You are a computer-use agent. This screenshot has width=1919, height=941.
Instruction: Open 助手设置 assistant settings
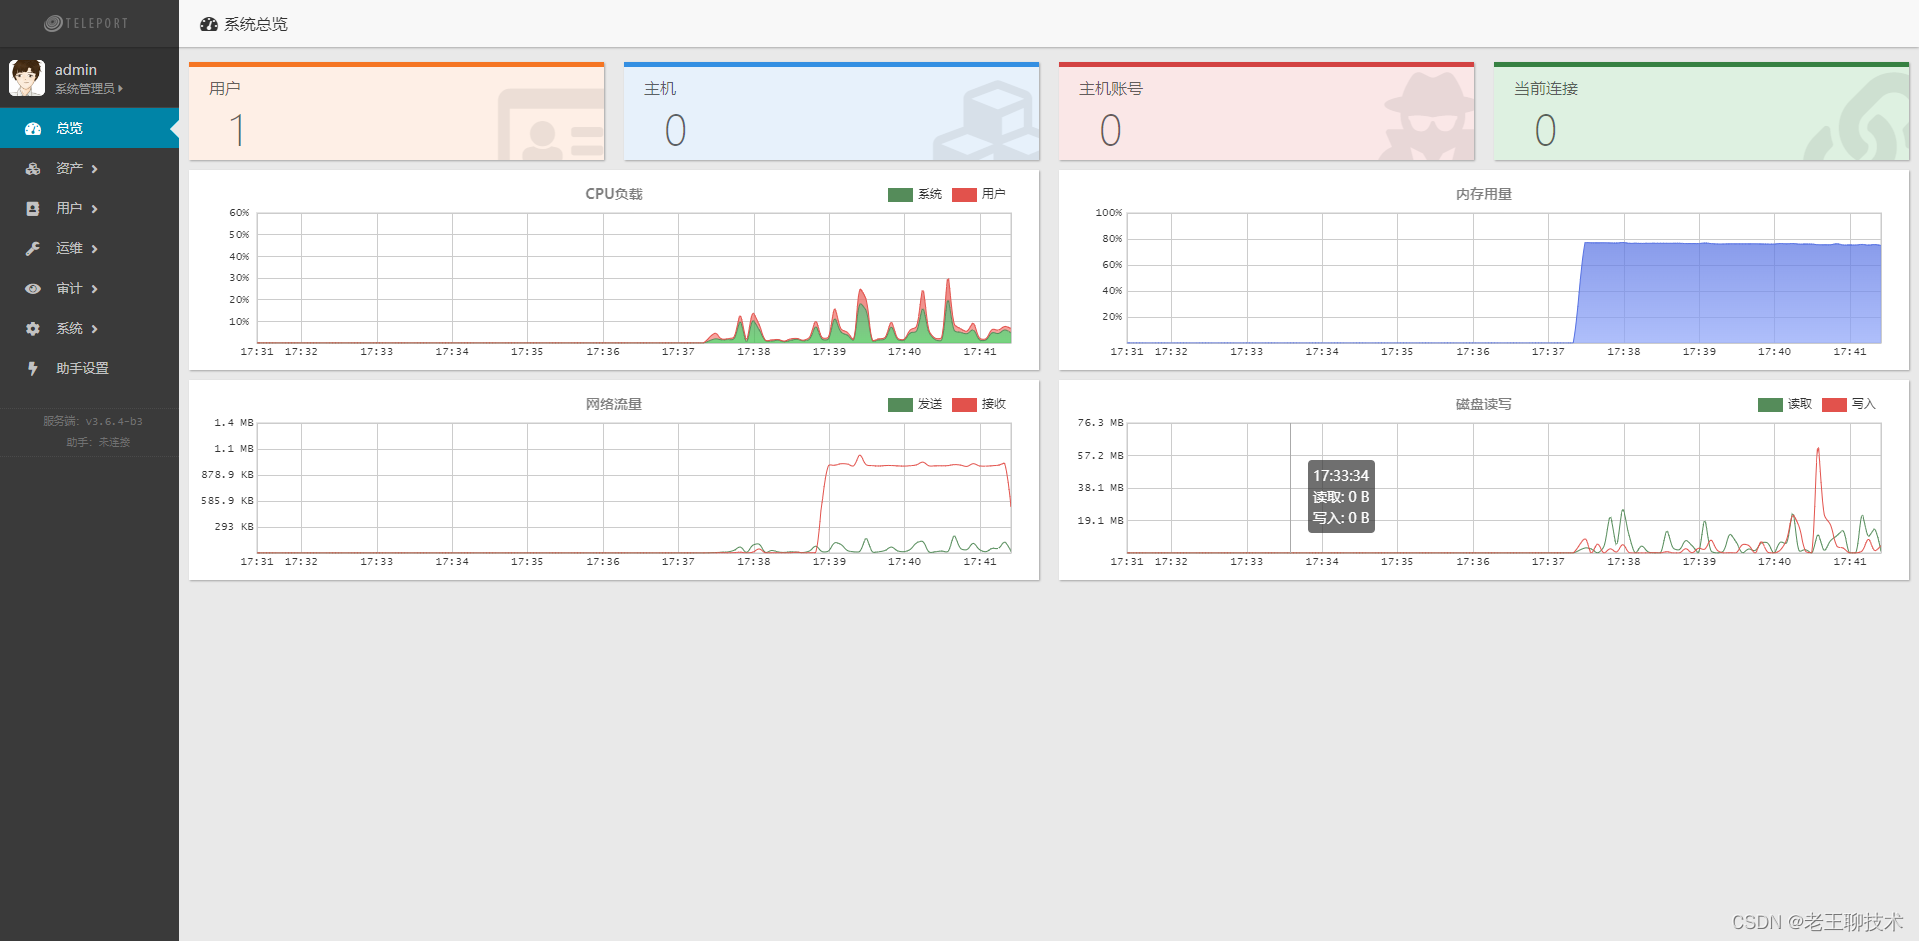(x=89, y=368)
